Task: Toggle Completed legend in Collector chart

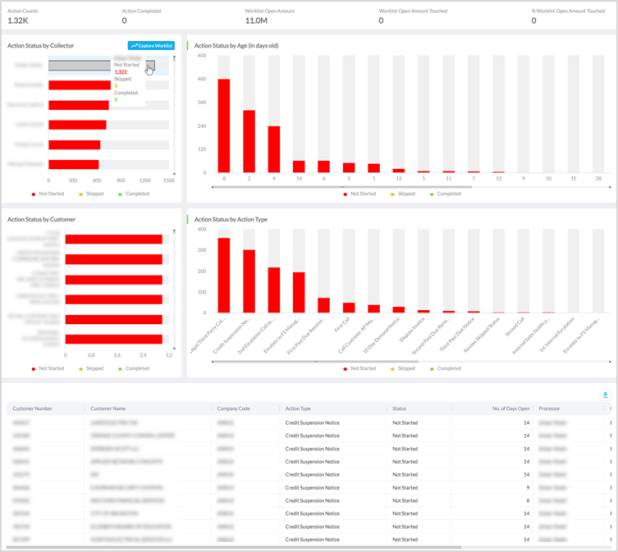Action: coord(134,194)
